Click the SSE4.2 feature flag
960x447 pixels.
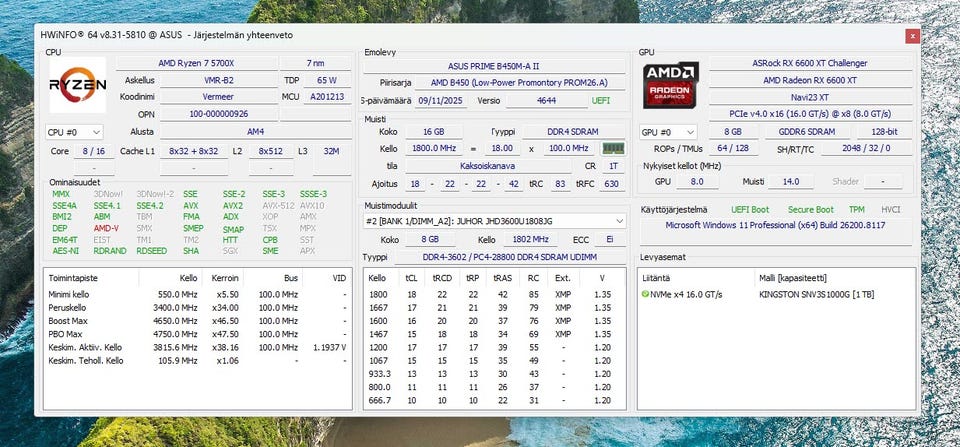149,206
